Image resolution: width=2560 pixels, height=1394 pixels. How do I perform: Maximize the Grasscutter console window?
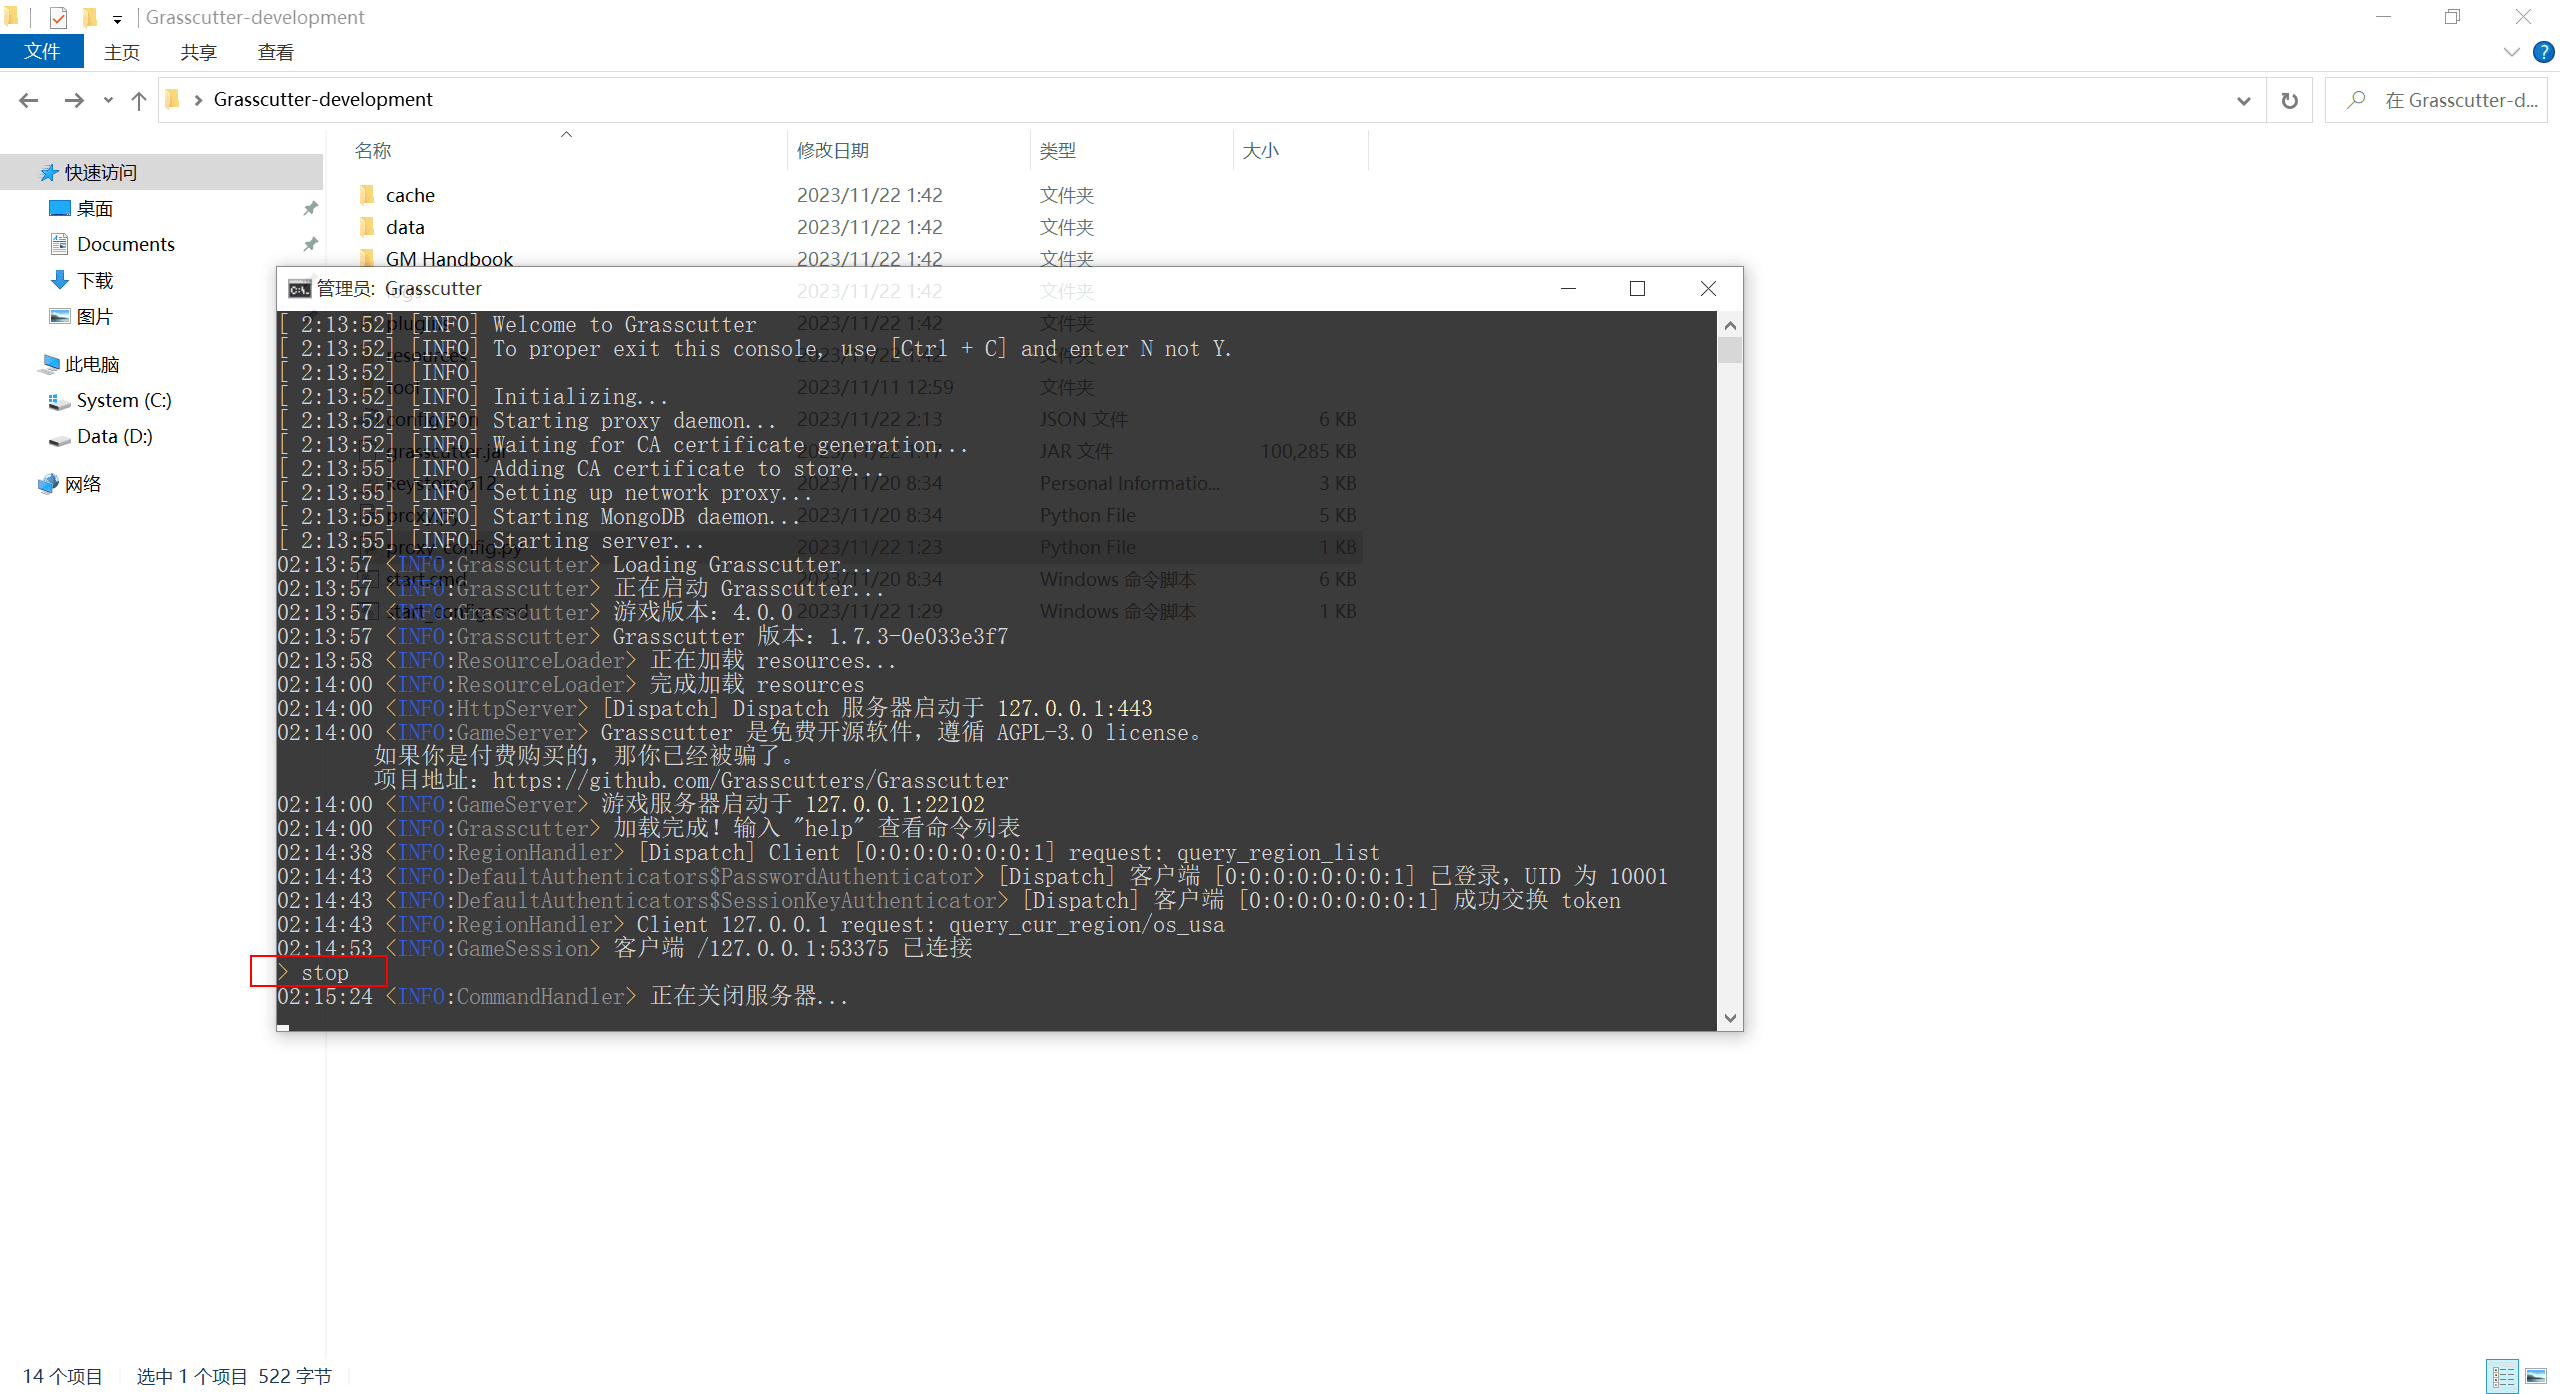click(x=1637, y=289)
